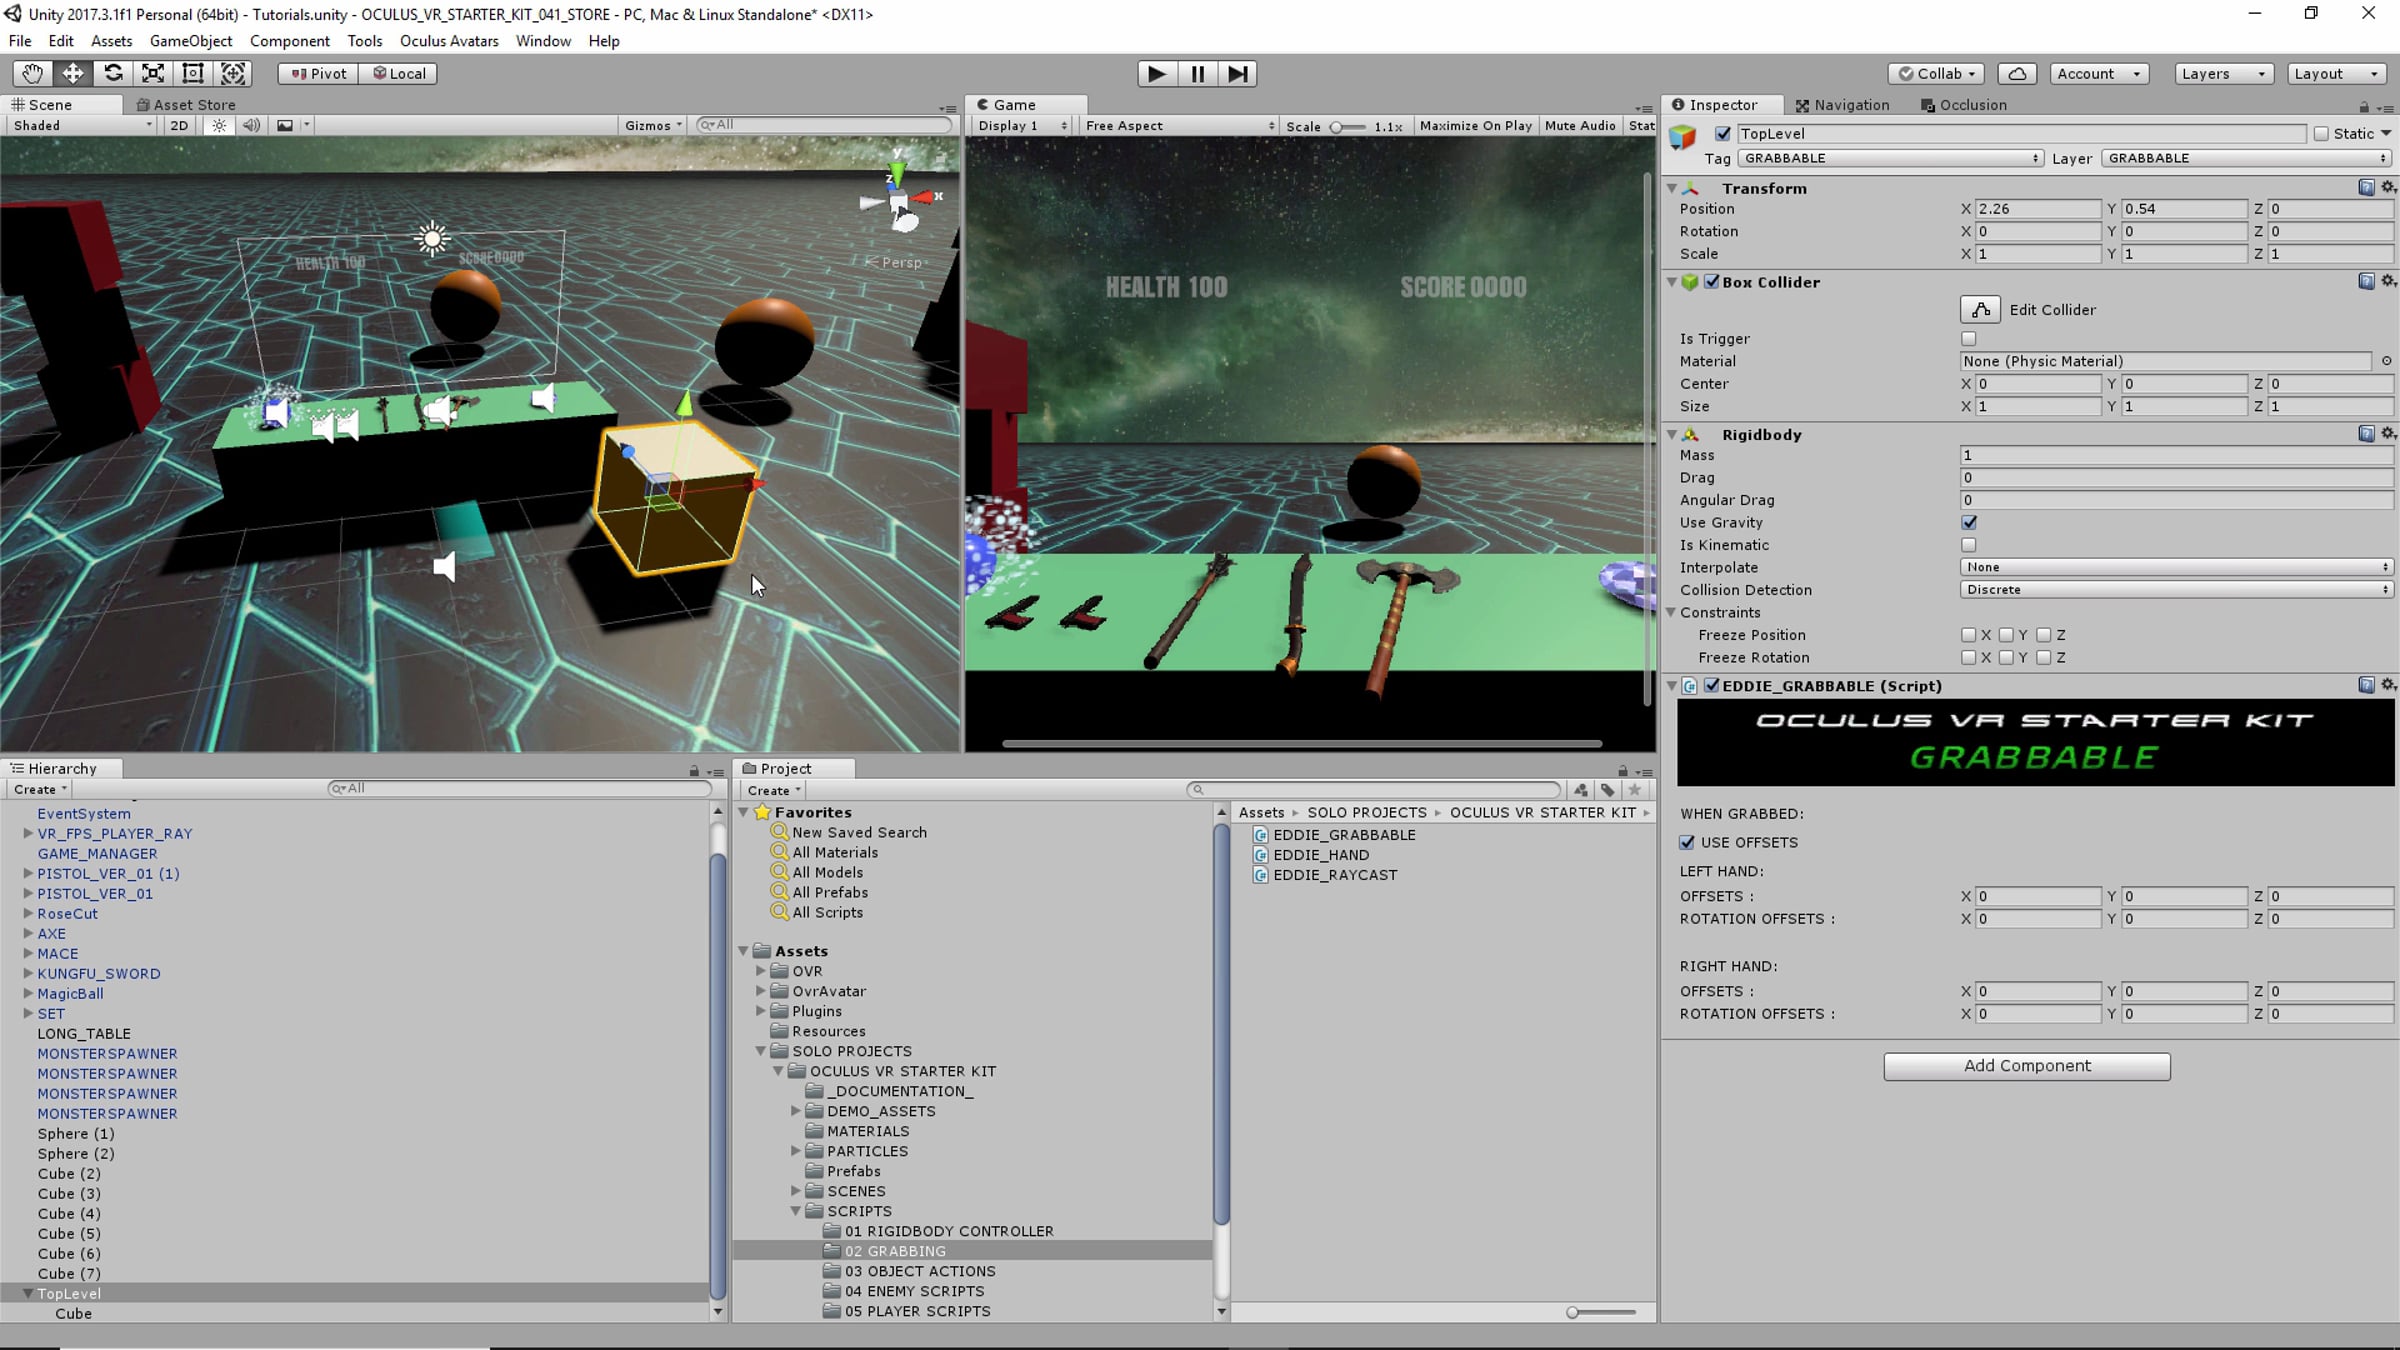The height and width of the screenshot is (1350, 2400).
Task: Open the Collab button menu
Action: [1936, 73]
